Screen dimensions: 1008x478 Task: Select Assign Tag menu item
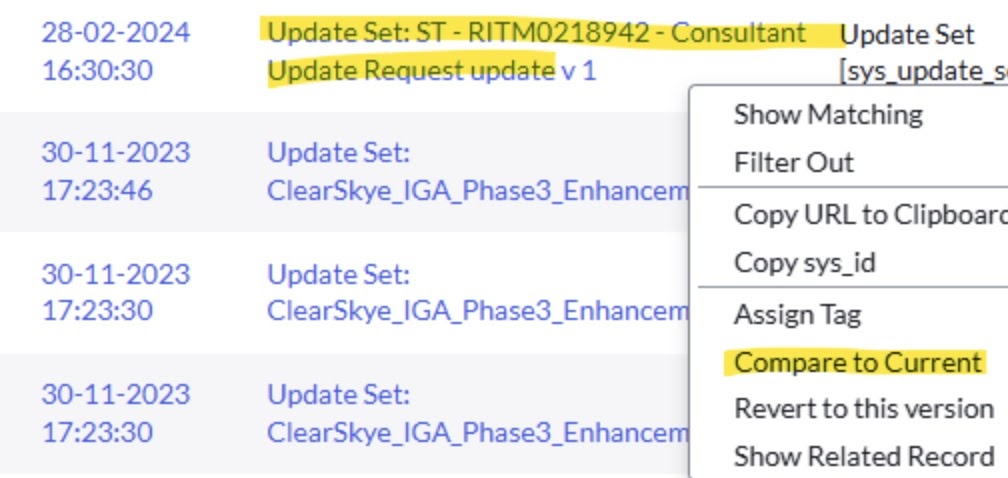797,315
